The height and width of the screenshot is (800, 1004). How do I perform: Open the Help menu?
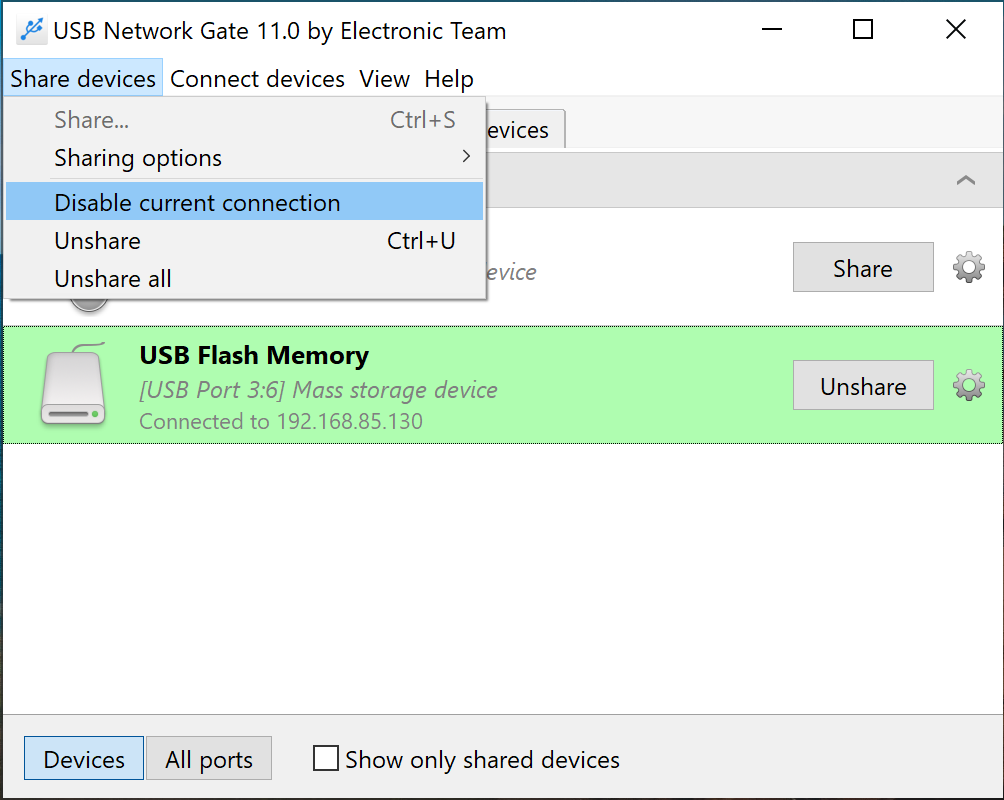448,78
